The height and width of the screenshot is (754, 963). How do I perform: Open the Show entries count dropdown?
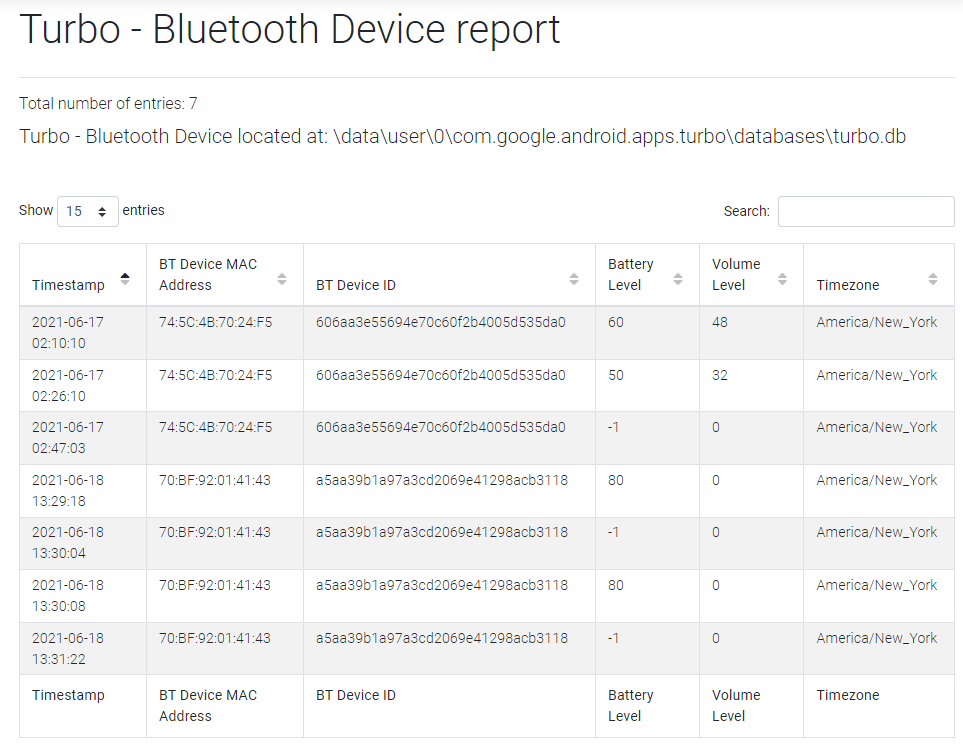(x=88, y=211)
